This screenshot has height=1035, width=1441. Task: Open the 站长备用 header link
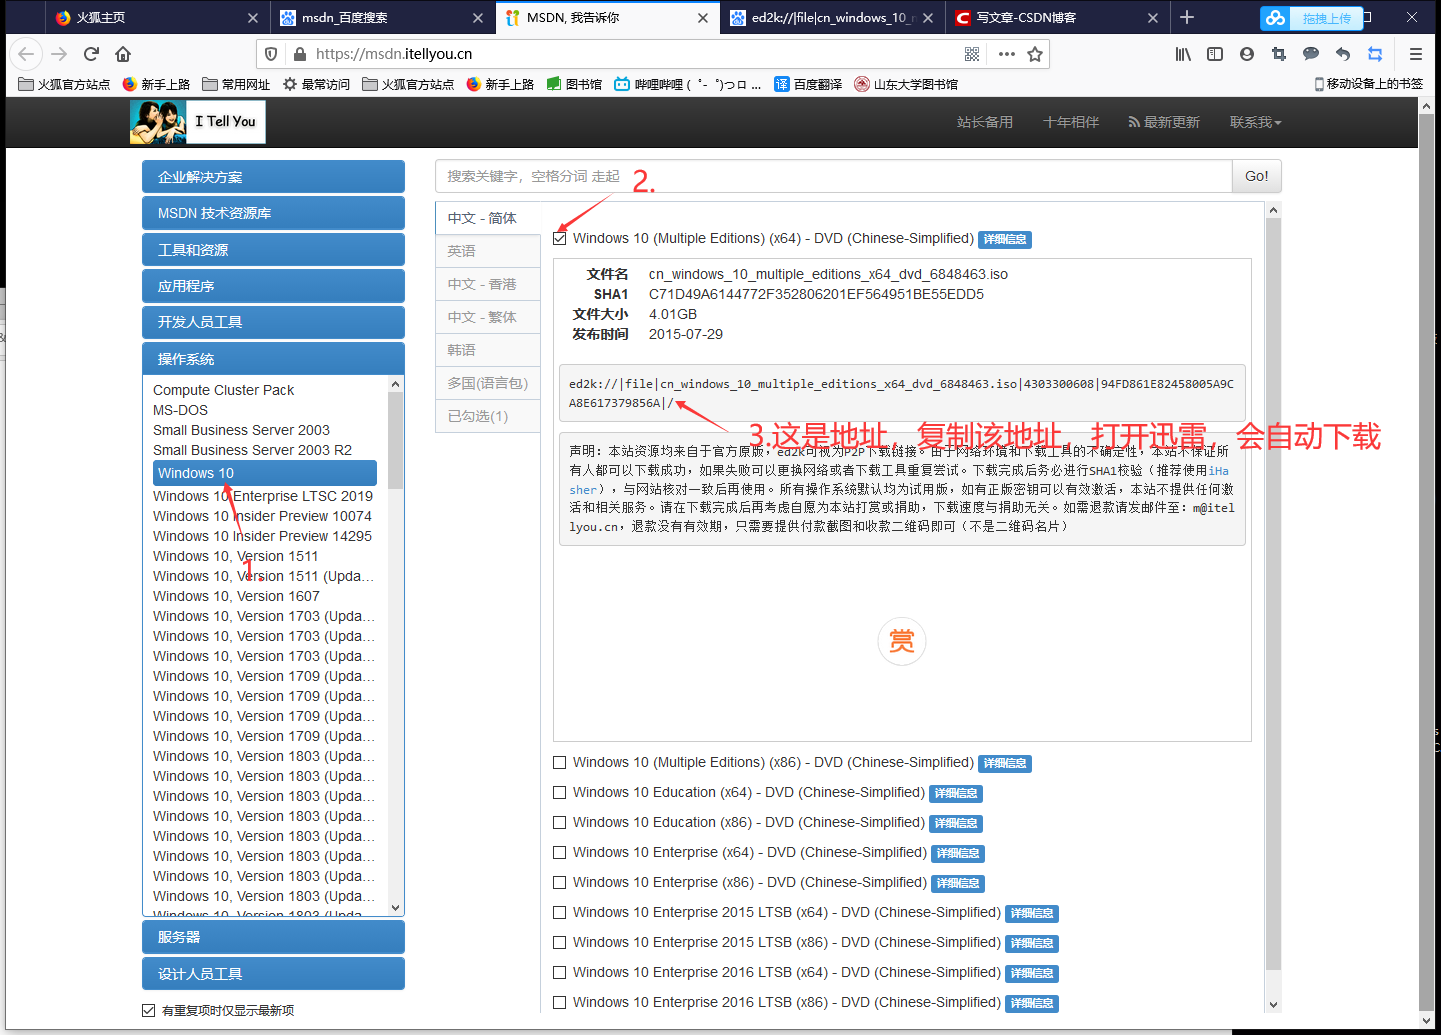tap(985, 122)
